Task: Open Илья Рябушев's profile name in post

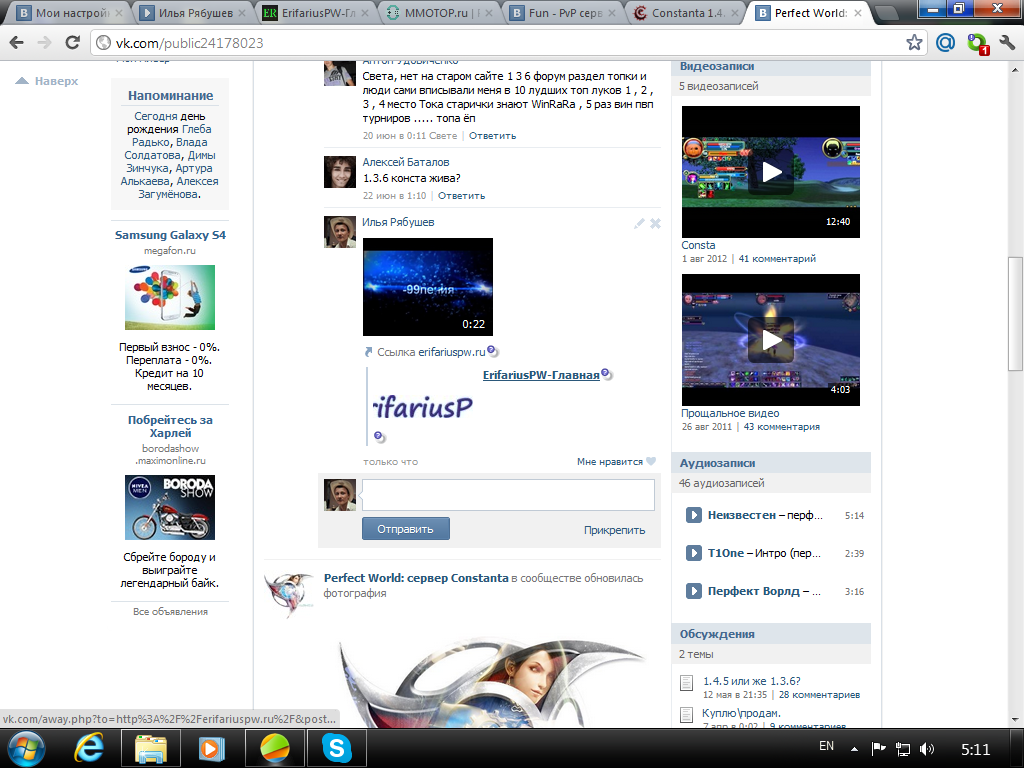Action: tap(398, 222)
